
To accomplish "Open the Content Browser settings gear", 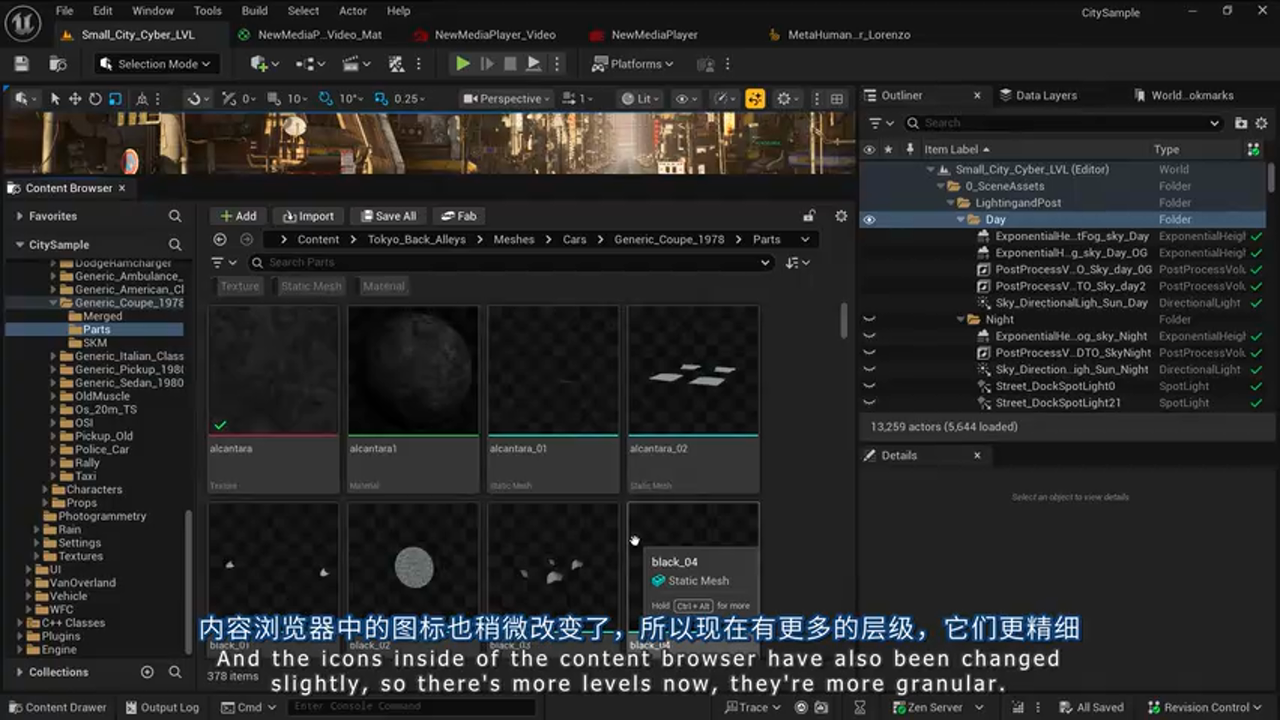I will point(841,216).
